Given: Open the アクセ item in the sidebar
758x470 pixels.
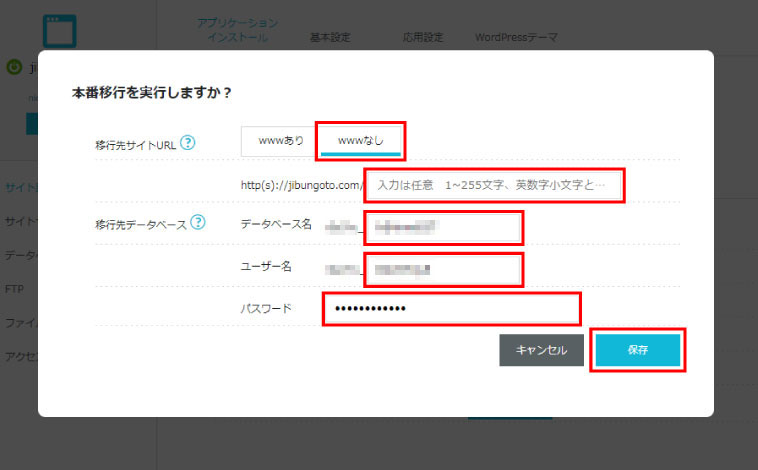Looking at the screenshot, I should (20, 357).
